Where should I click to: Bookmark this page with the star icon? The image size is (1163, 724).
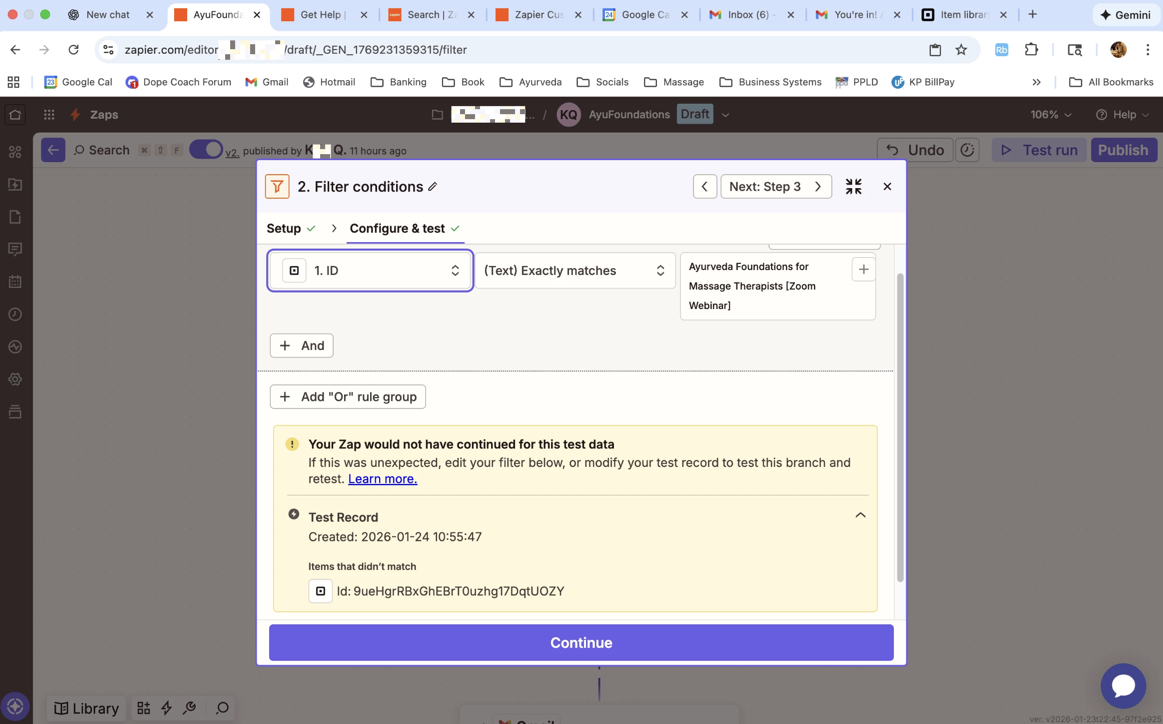pos(961,50)
